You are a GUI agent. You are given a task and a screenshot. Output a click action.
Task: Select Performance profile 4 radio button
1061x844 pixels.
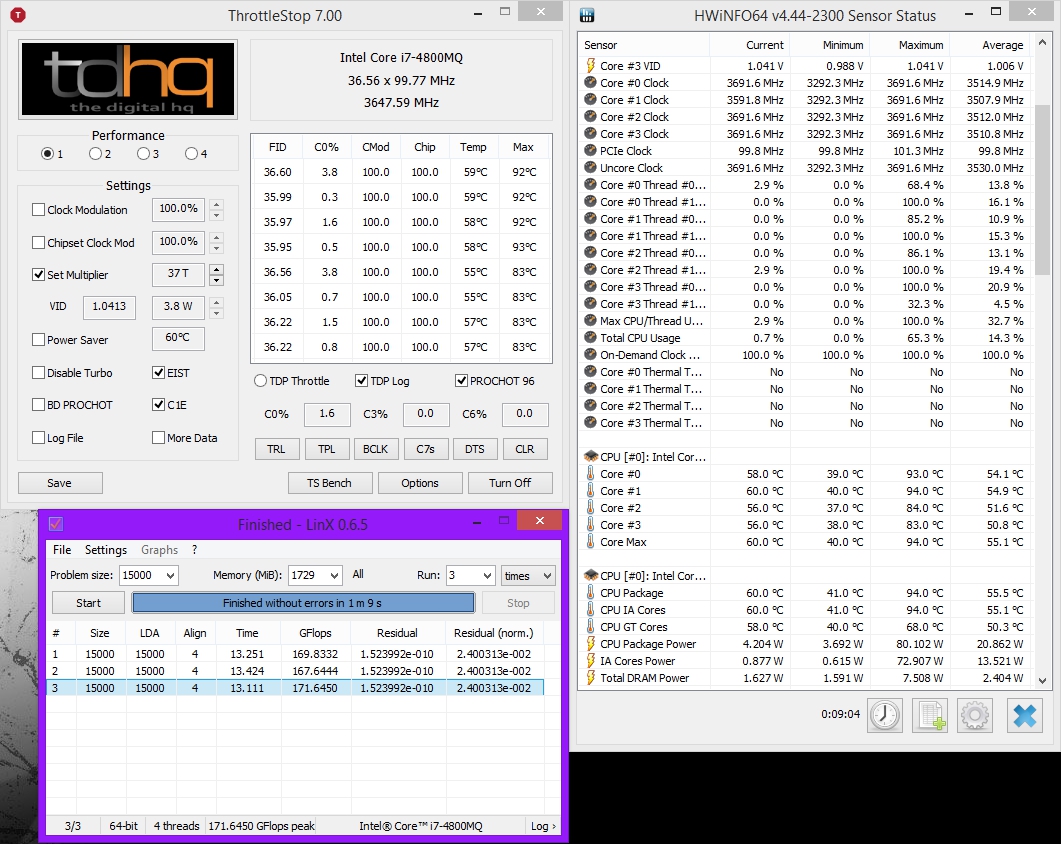coord(191,154)
